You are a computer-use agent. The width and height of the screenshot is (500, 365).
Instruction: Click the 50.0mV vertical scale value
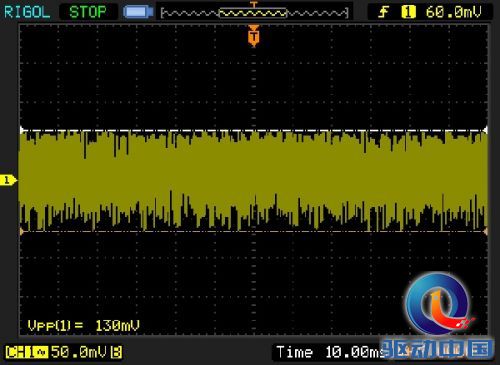click(79, 352)
